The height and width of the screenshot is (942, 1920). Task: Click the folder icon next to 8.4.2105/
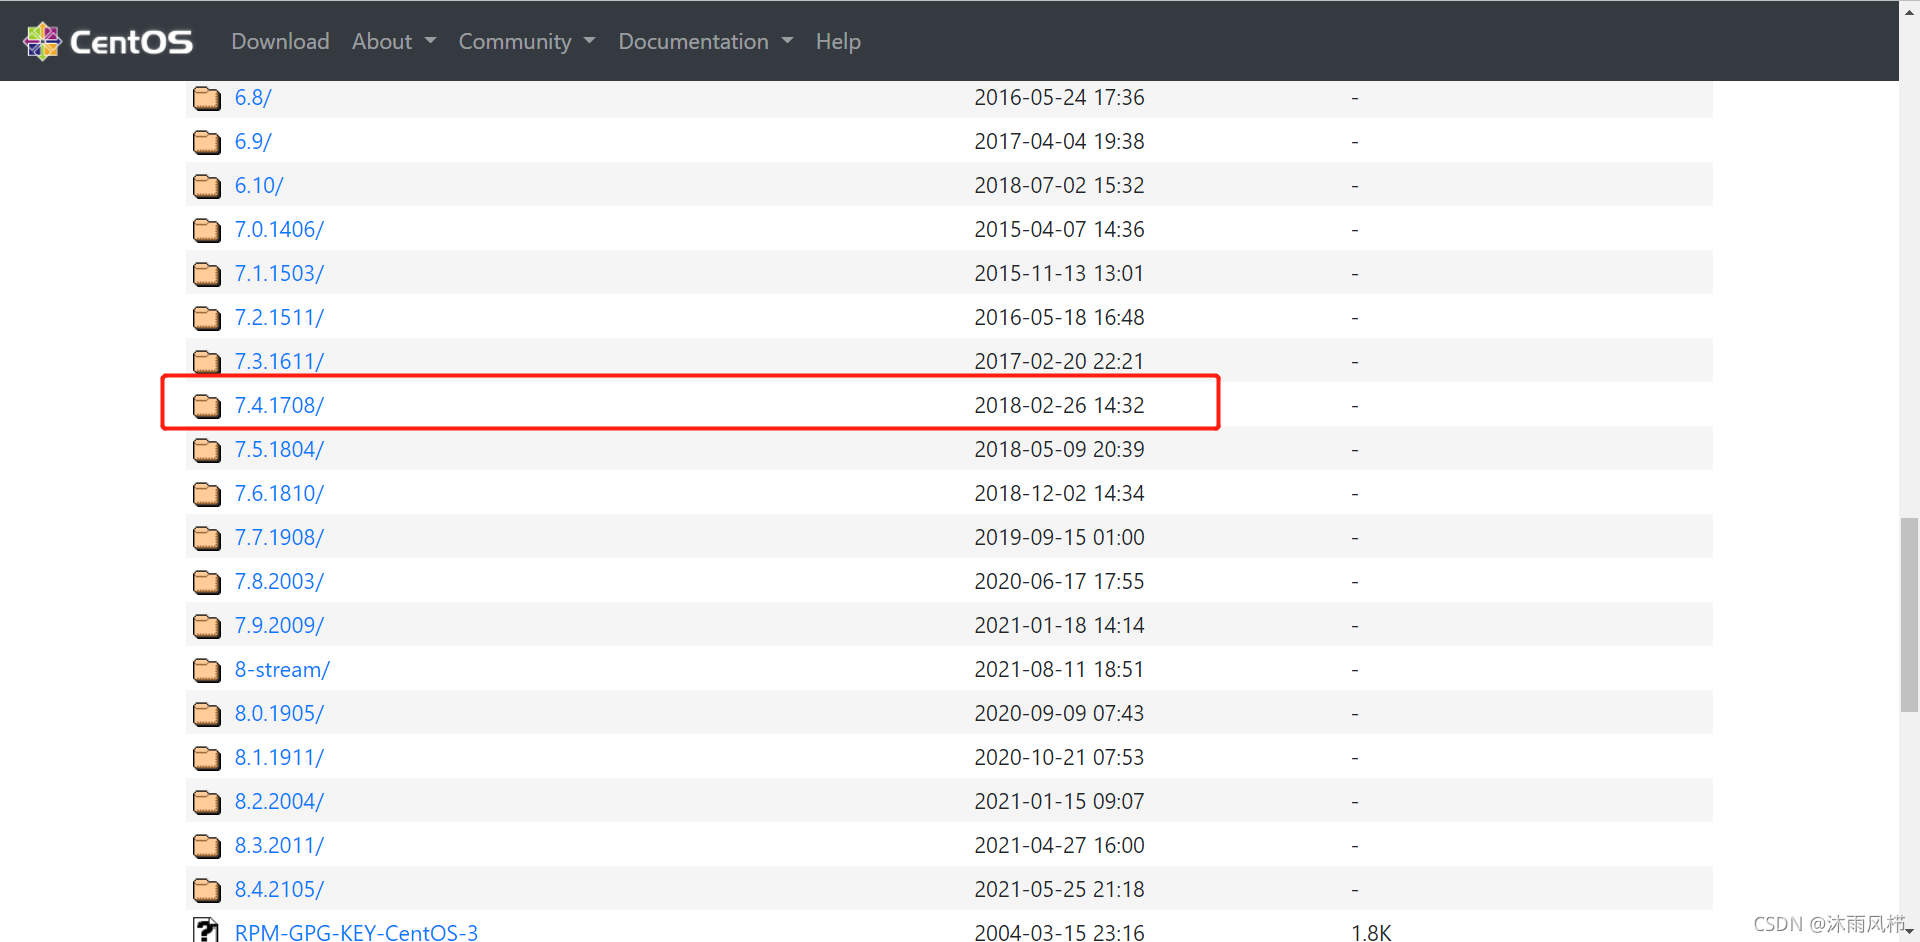click(207, 890)
